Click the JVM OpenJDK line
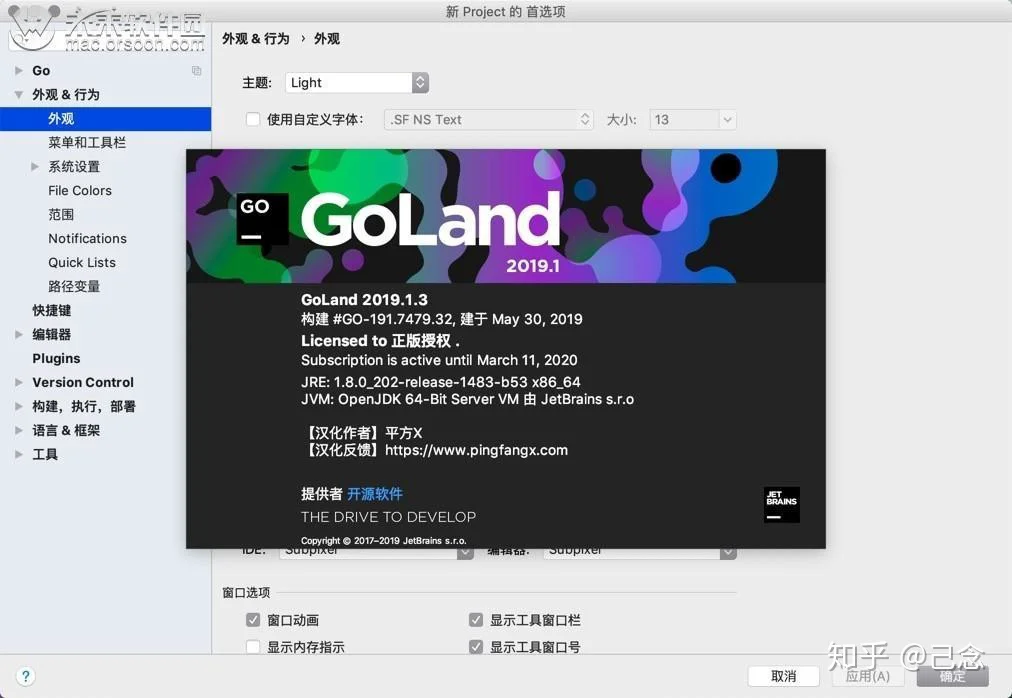Viewport: 1012px width, 698px height. (467, 399)
